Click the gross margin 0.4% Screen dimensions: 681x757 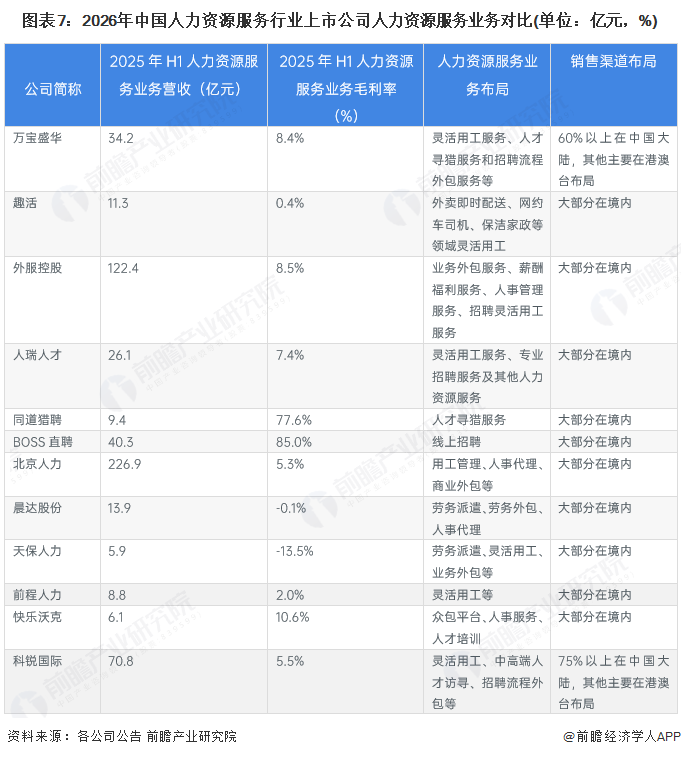(x=290, y=203)
